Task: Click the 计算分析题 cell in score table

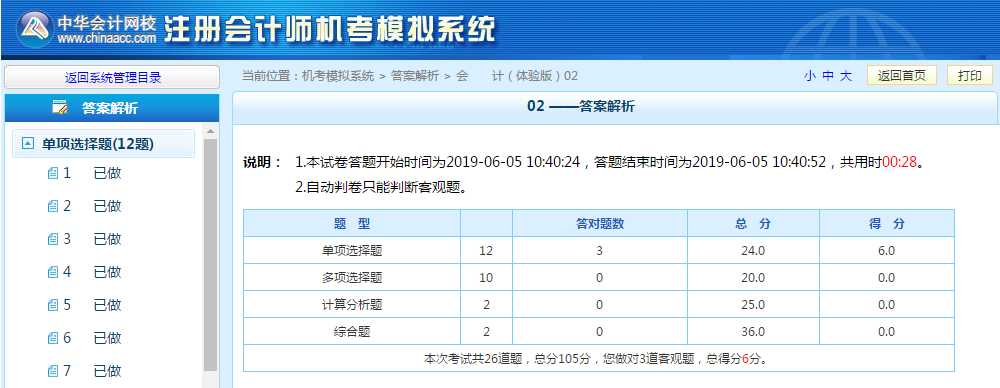Action: click(x=352, y=304)
